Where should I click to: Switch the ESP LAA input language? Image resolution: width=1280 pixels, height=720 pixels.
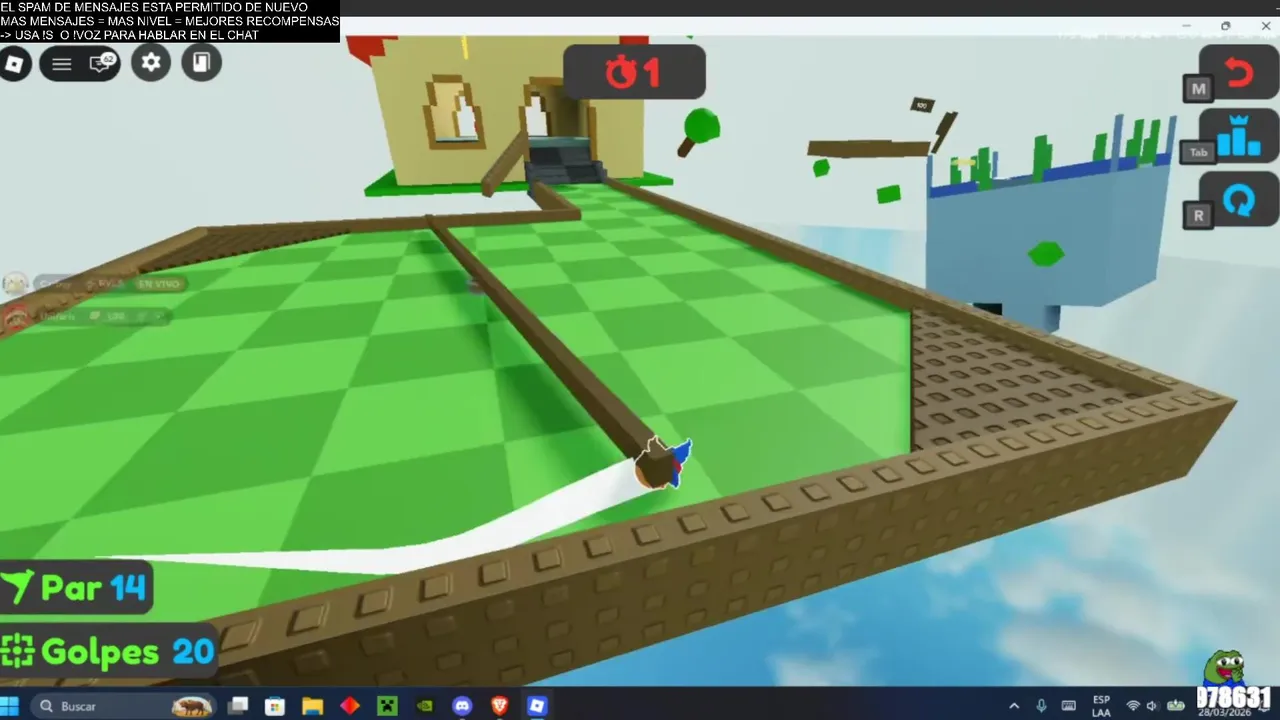pos(1101,706)
